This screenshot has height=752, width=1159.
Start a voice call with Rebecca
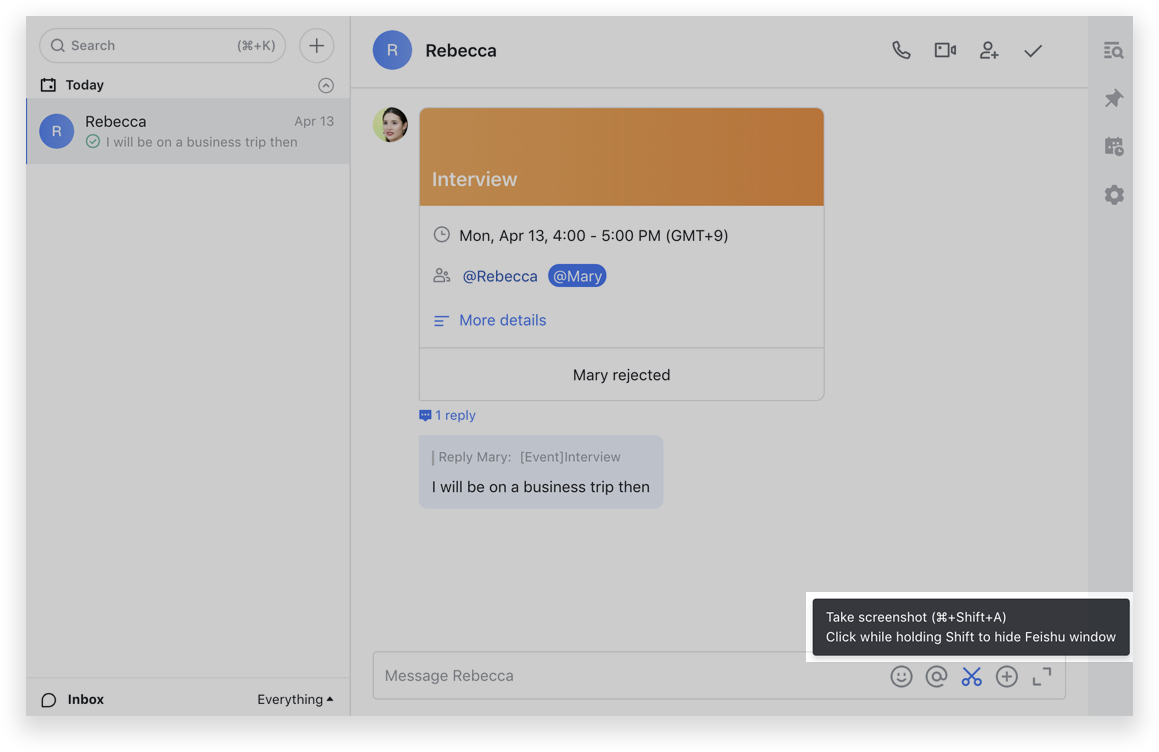click(x=901, y=50)
